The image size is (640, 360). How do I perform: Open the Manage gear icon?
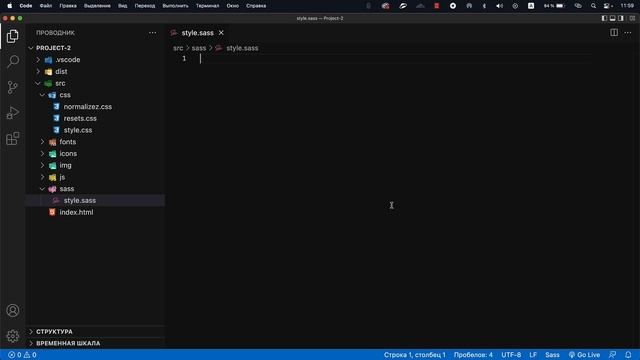pyautogui.click(x=13, y=336)
